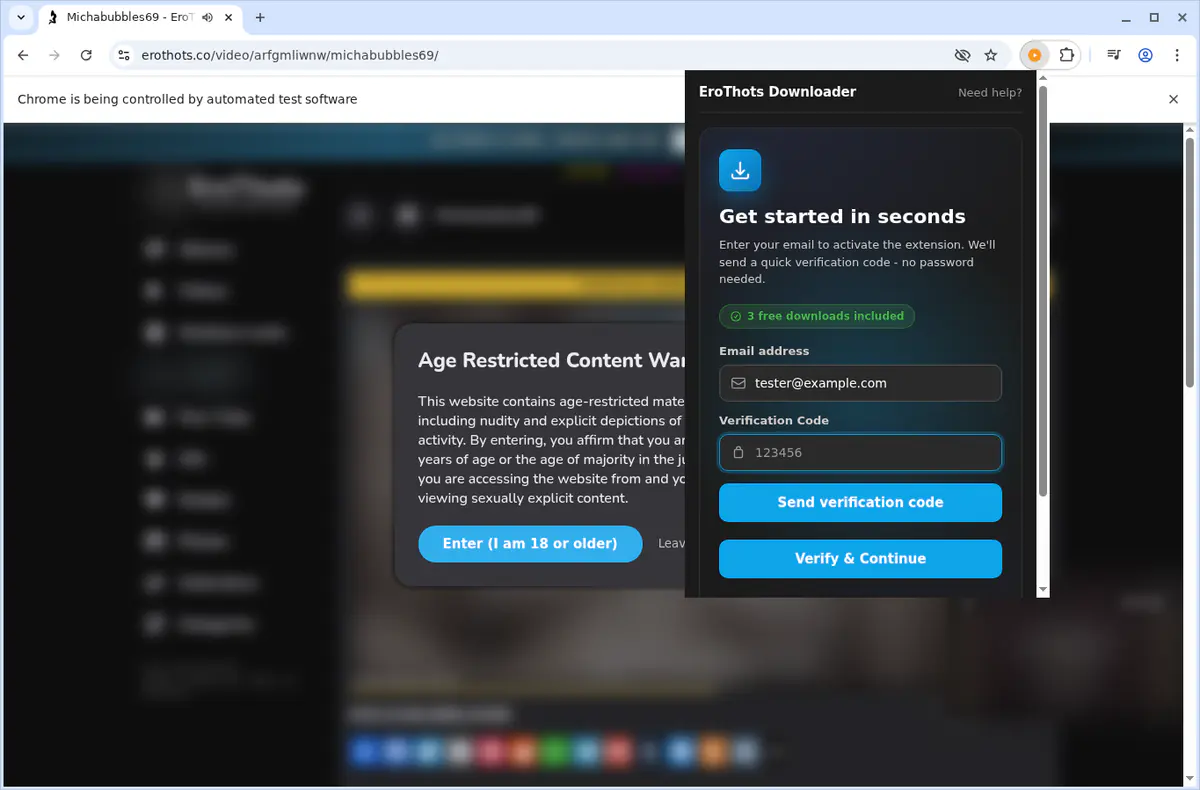Click the EroThots Downloader popup title
1200x790 pixels.
click(x=777, y=92)
